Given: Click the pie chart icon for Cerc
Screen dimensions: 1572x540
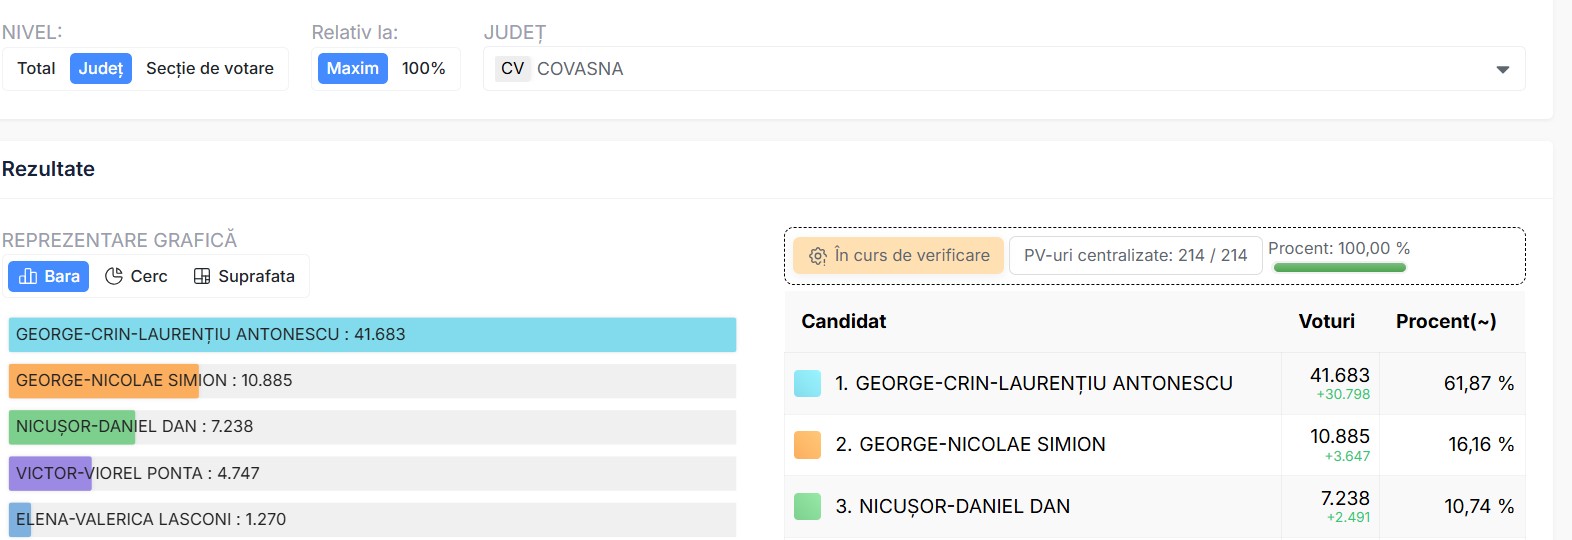Looking at the screenshot, I should click(x=114, y=276).
